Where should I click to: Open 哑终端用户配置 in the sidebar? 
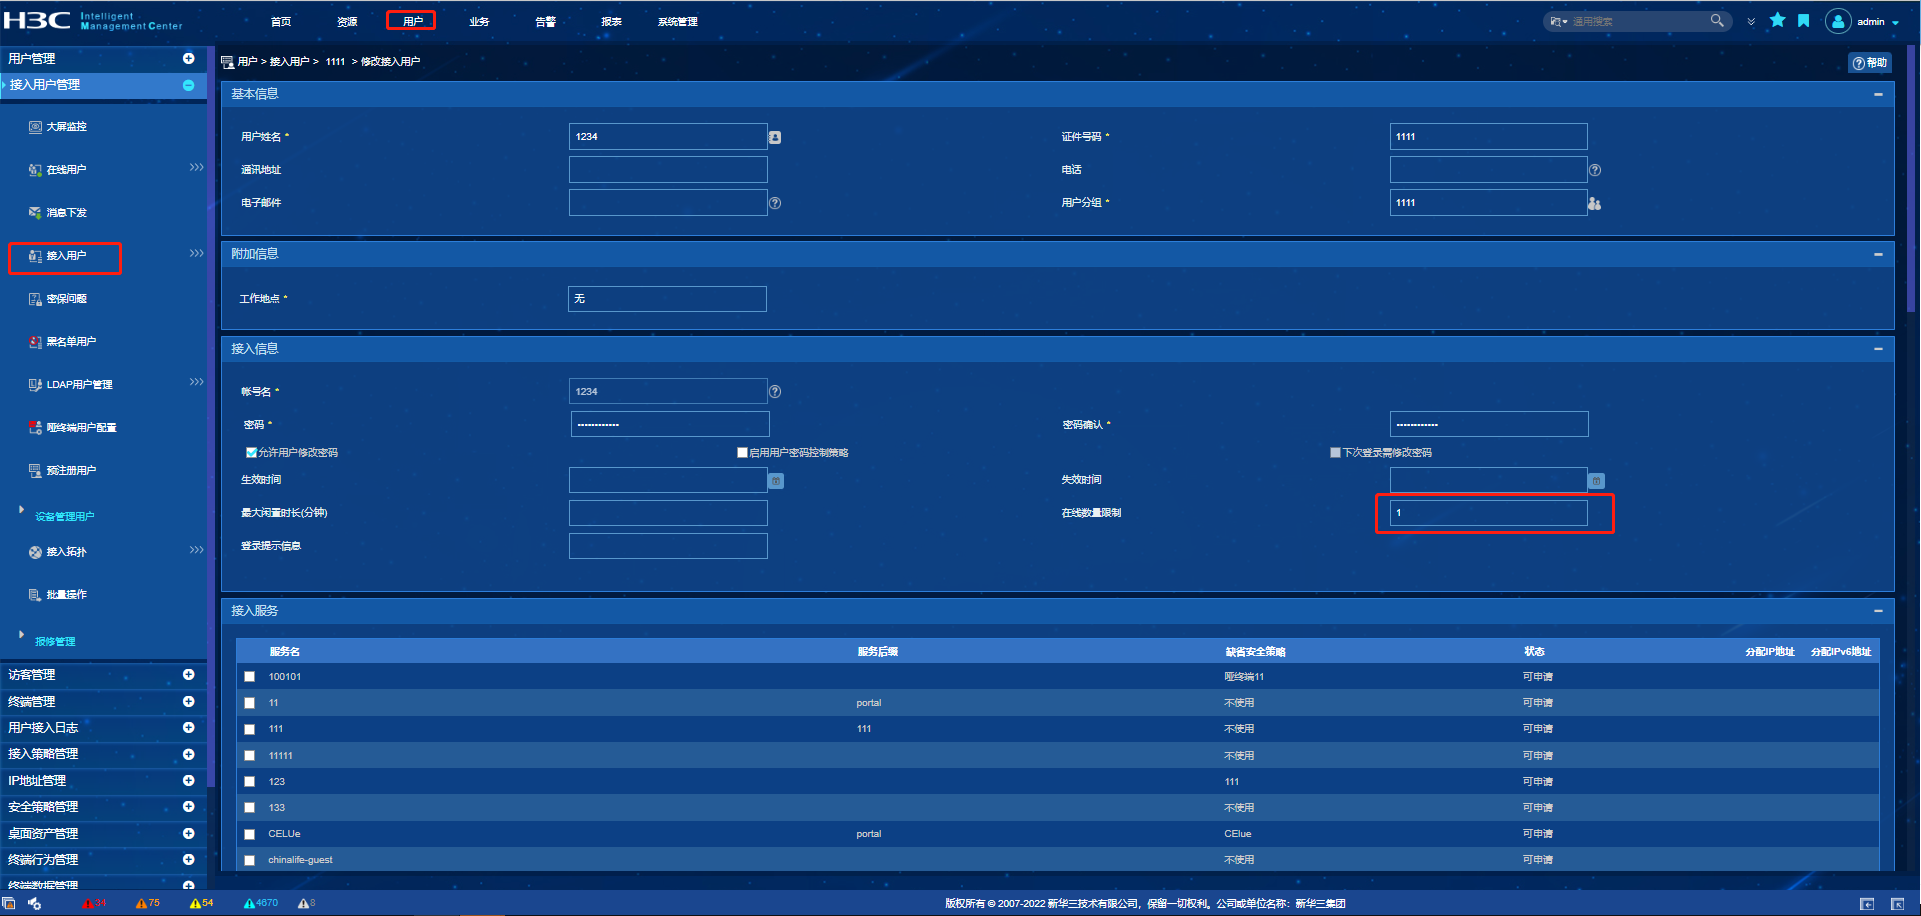coord(81,428)
